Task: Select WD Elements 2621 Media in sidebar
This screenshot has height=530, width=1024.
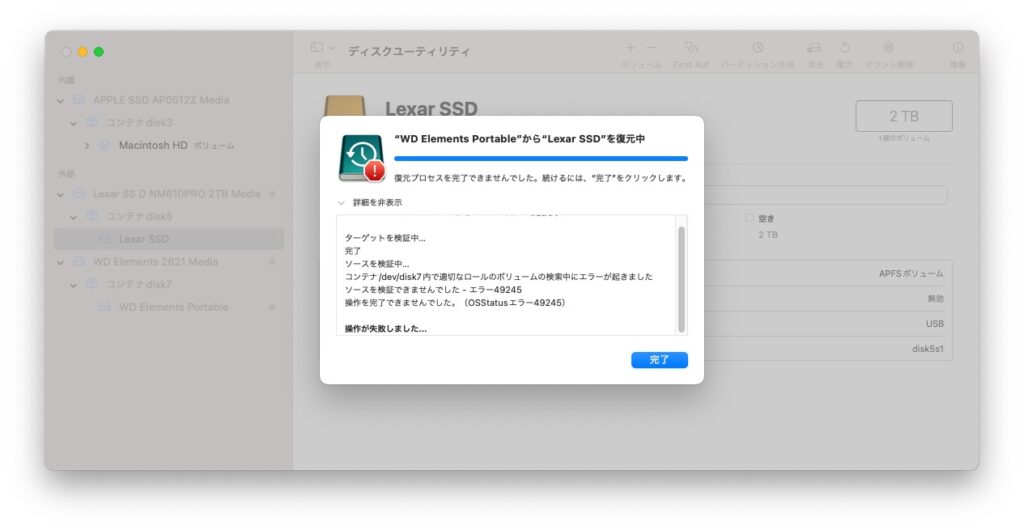Action: pyautogui.click(x=155, y=262)
